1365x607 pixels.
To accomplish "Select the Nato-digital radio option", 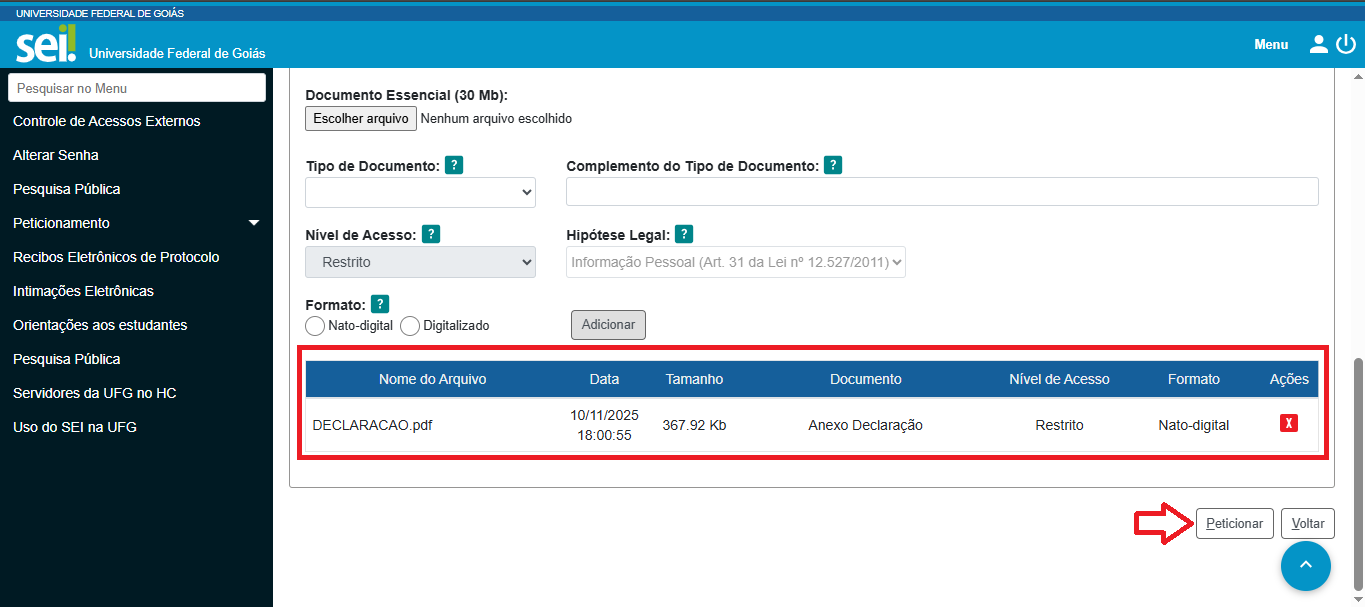I will [x=315, y=326].
